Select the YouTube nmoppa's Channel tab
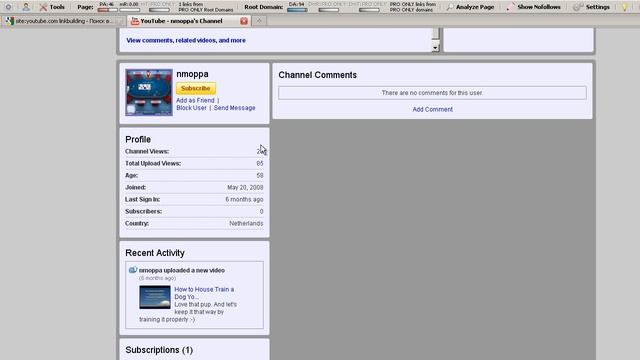Image resolution: width=640 pixels, height=360 pixels. click(182, 21)
